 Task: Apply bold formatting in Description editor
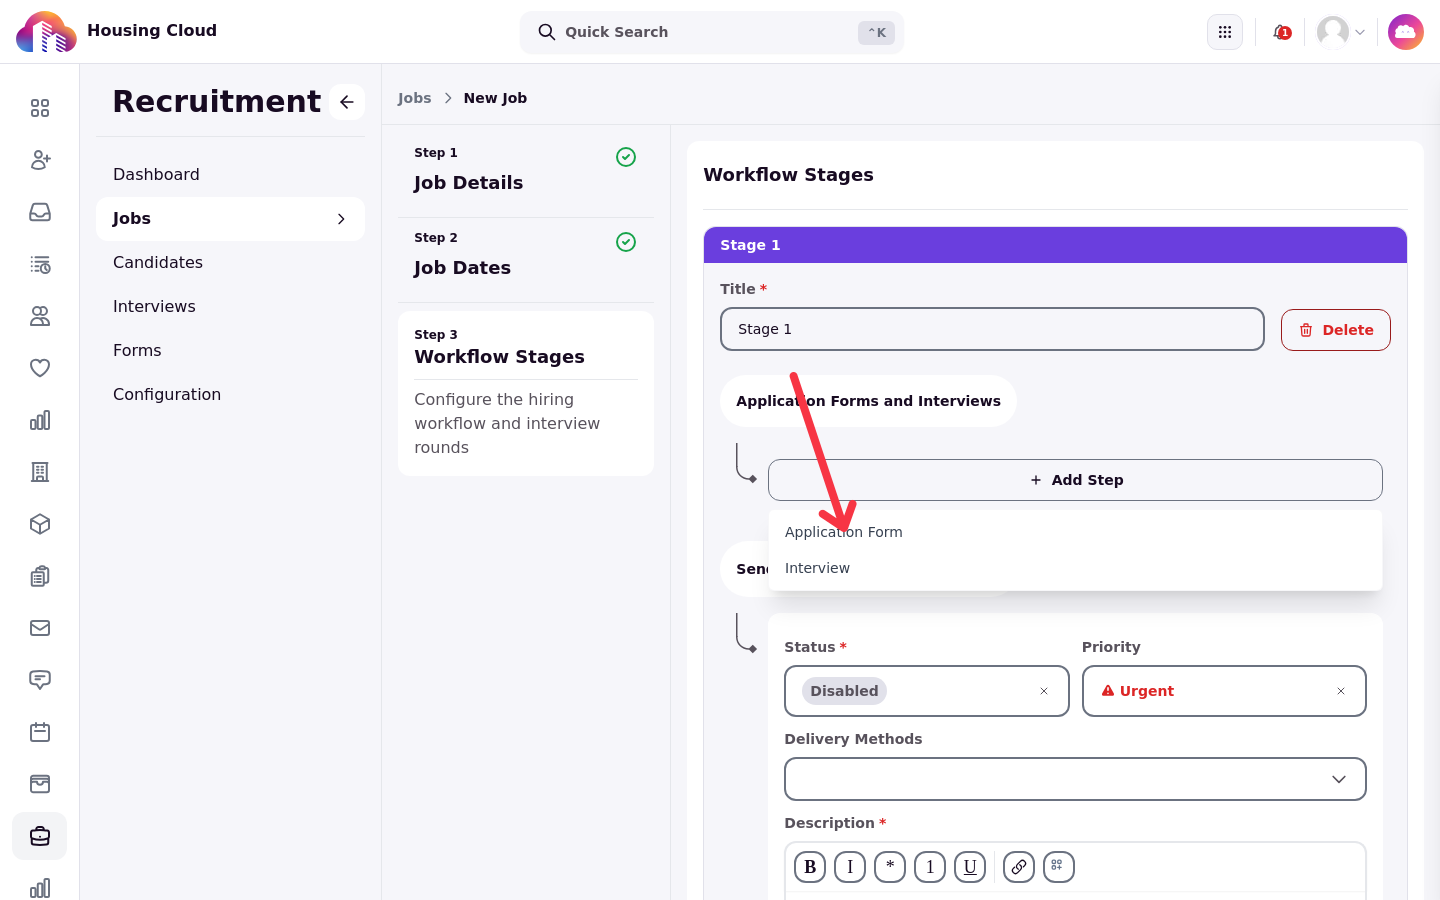click(810, 867)
